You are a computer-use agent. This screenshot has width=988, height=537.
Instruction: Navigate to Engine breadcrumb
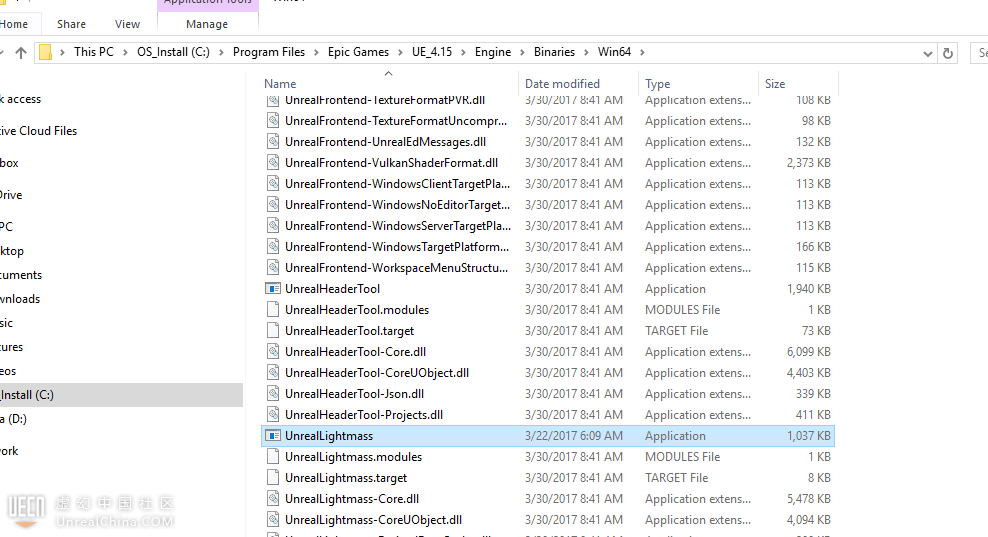pos(493,52)
